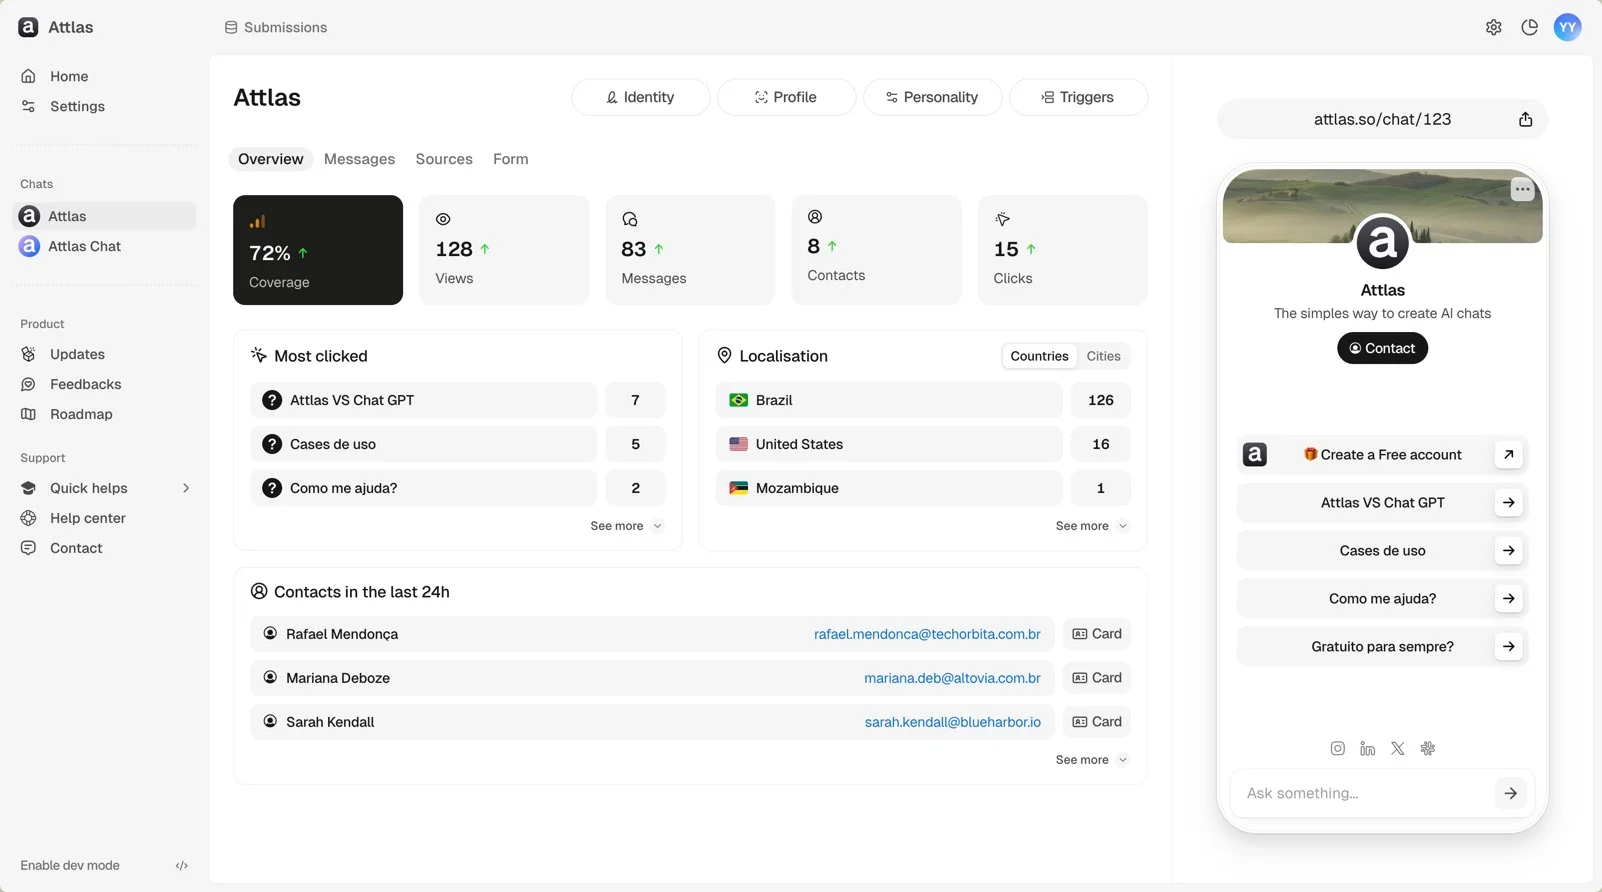Open Card for Rafael Mendonça
Screen dimensions: 1602x892
(x=1097, y=634)
